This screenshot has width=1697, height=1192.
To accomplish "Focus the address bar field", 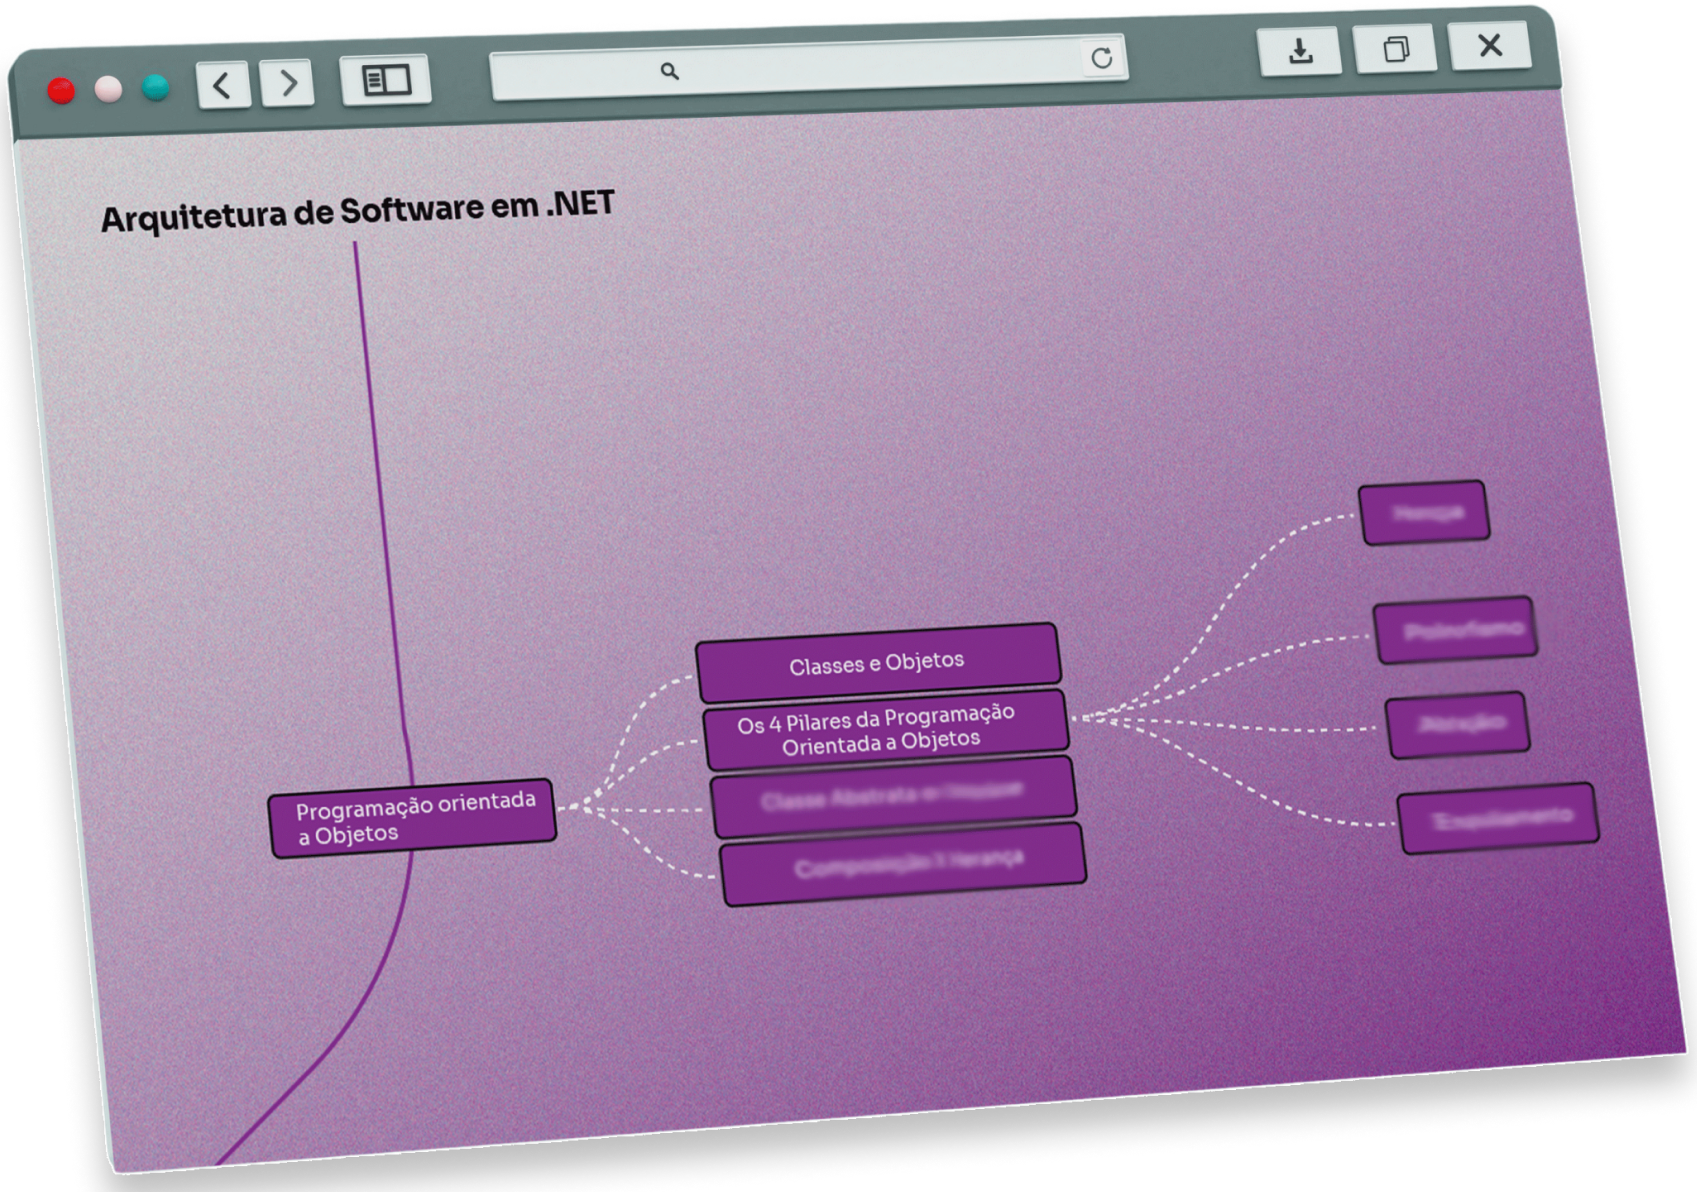I will (x=808, y=67).
